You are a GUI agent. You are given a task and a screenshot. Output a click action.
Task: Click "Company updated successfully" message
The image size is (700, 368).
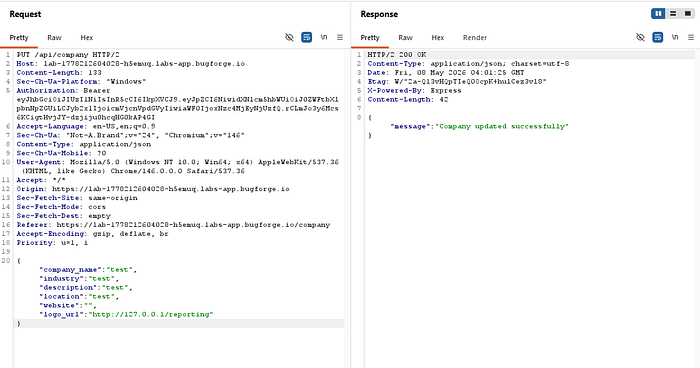tap(502, 126)
